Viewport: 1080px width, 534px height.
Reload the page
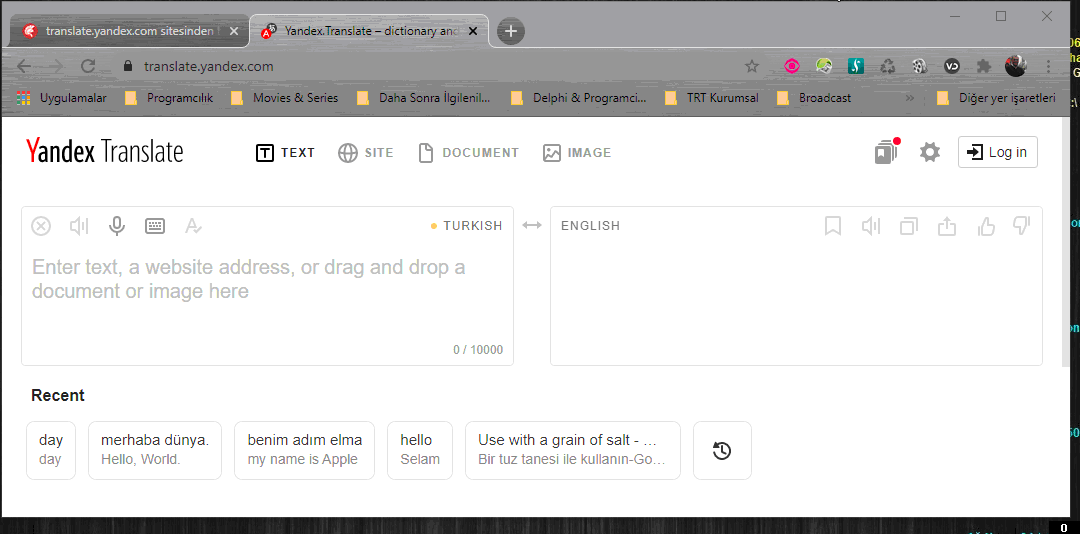[87, 66]
